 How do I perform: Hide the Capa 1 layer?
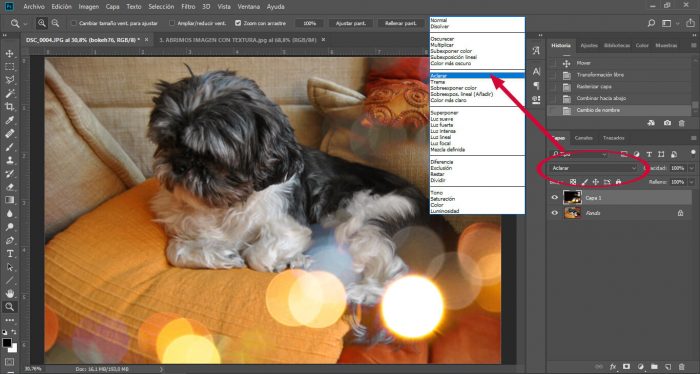(x=554, y=197)
